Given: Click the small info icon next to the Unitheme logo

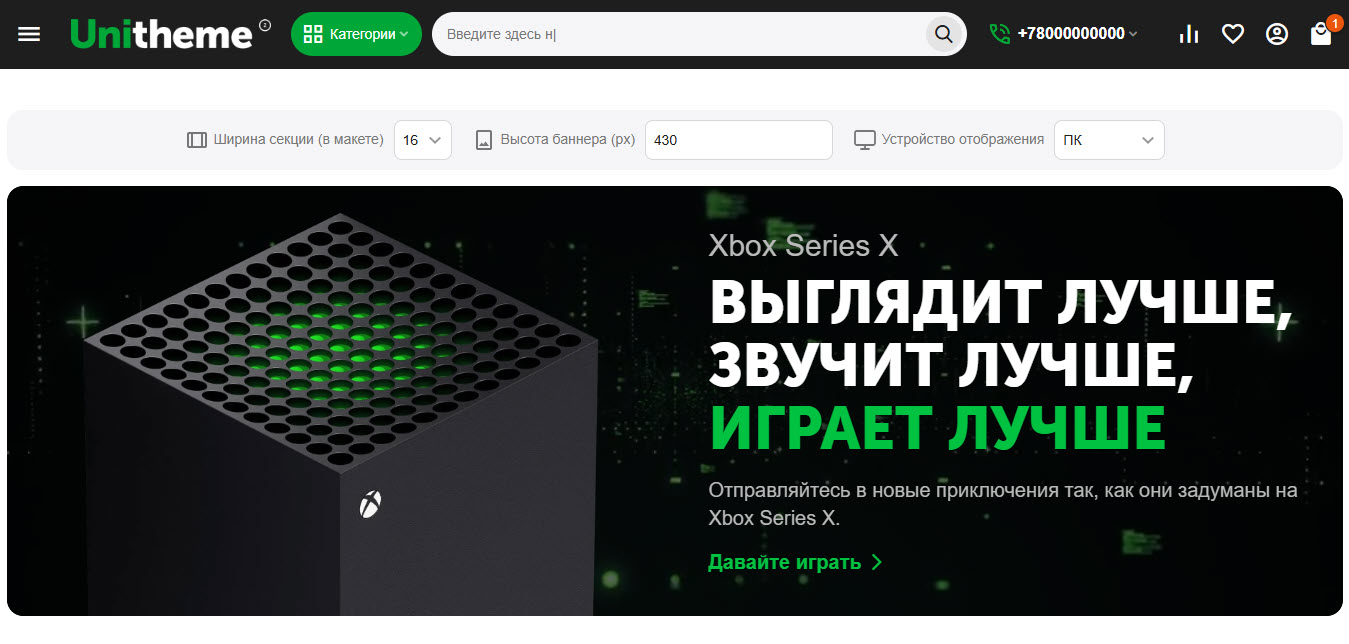Looking at the screenshot, I should pos(265,24).
